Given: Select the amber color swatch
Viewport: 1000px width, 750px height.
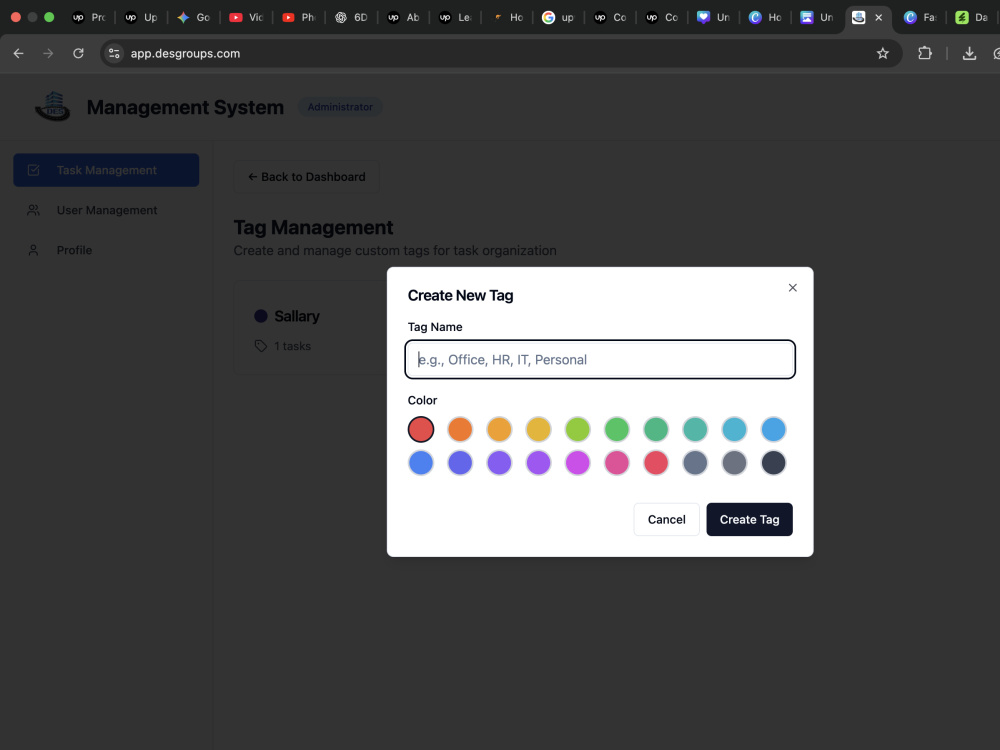Looking at the screenshot, I should coord(499,429).
